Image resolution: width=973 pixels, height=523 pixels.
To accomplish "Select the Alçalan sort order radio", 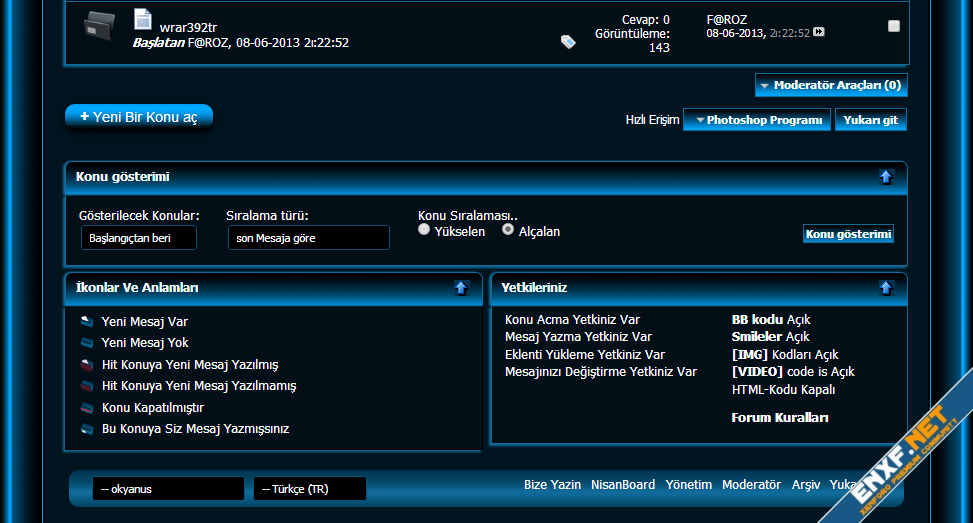I will (508, 230).
